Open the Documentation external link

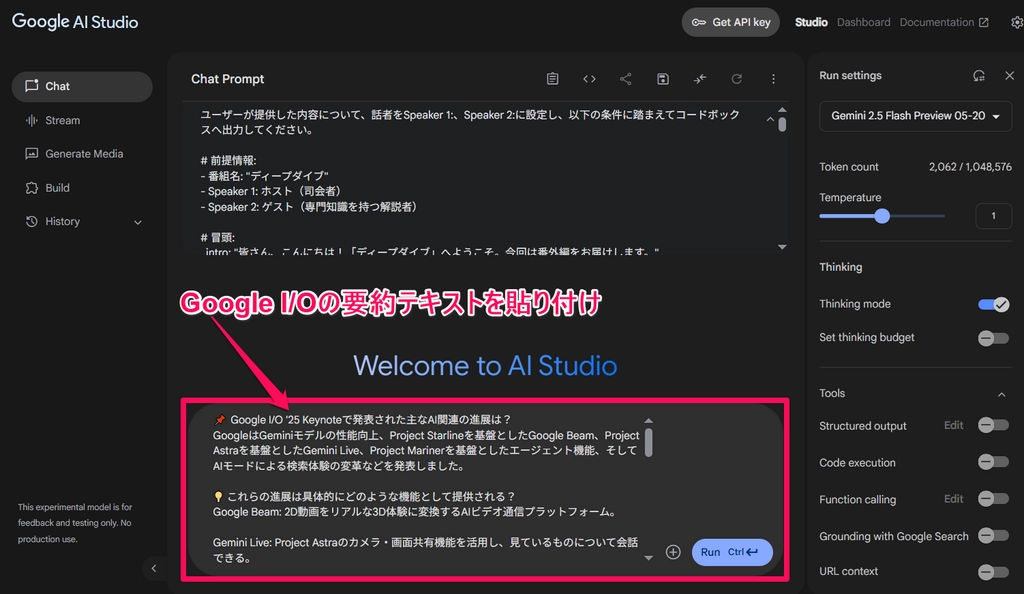[x=944, y=22]
